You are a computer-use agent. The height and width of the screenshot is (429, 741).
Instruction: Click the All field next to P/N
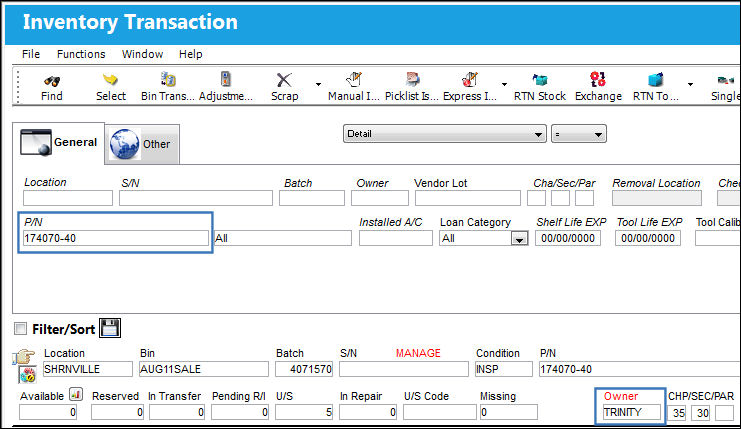283,238
